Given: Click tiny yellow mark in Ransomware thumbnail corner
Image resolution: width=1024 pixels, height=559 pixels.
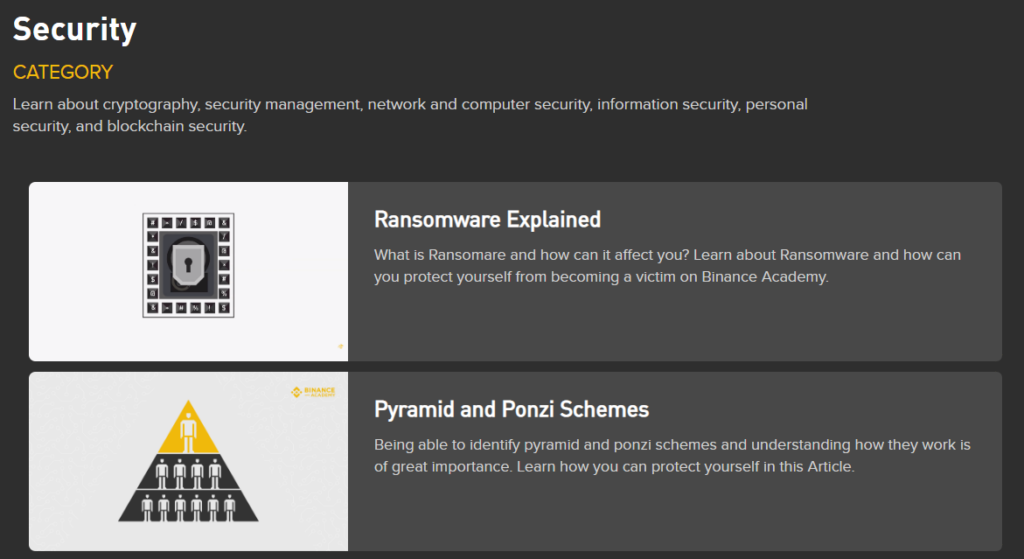Looking at the screenshot, I should 340,346.
